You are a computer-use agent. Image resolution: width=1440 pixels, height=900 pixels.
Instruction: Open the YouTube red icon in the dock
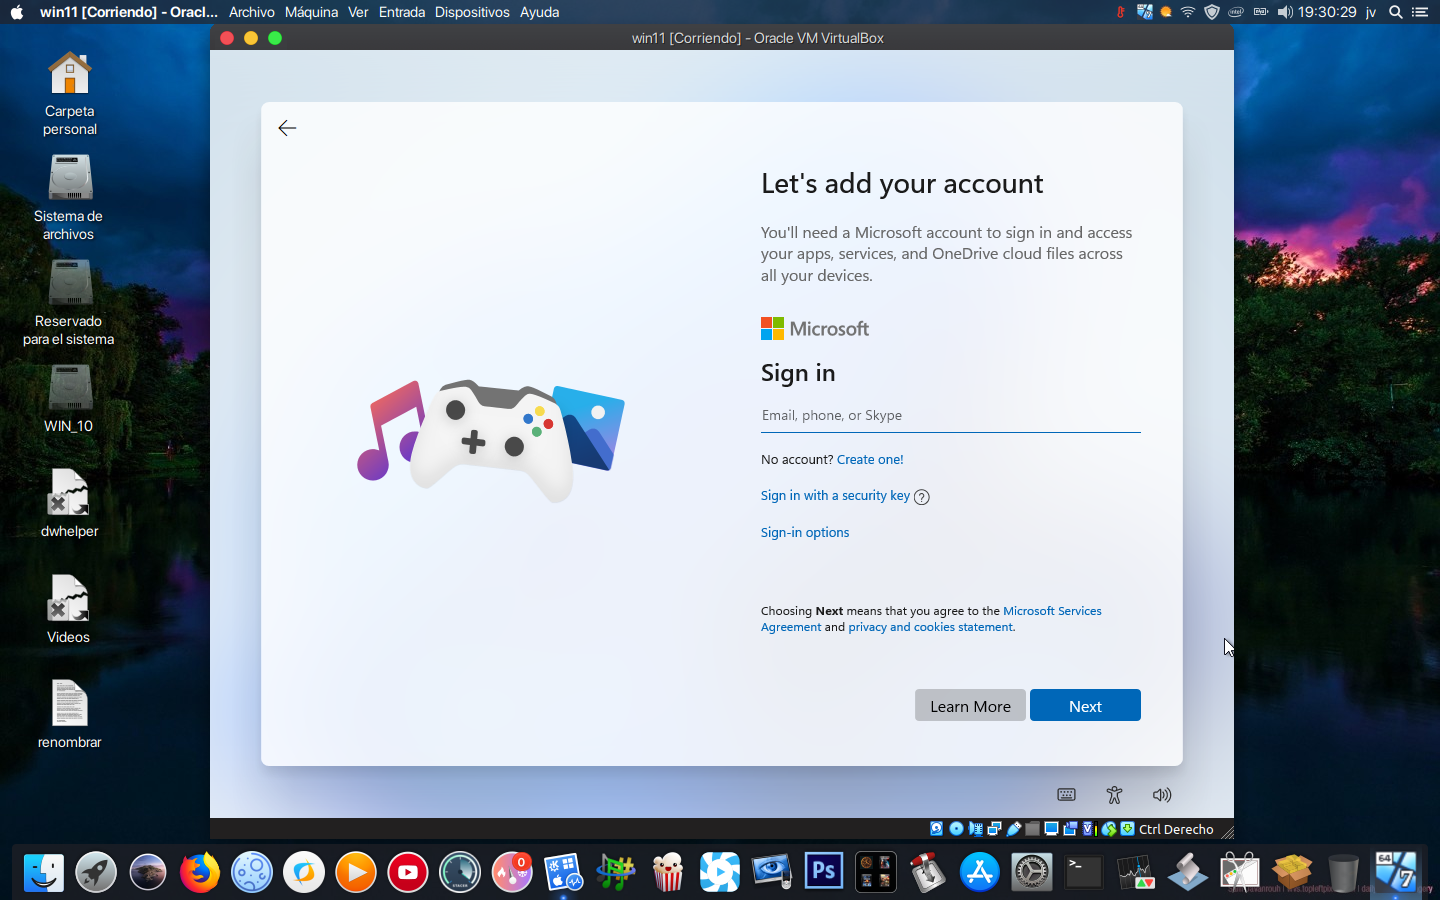408,873
